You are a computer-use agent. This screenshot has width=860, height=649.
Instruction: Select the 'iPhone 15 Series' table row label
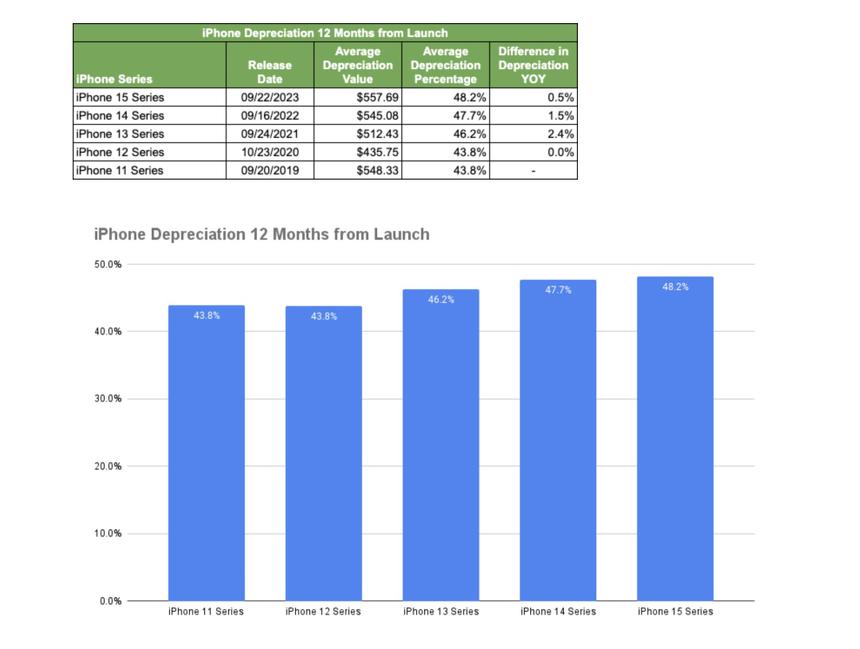[120, 98]
